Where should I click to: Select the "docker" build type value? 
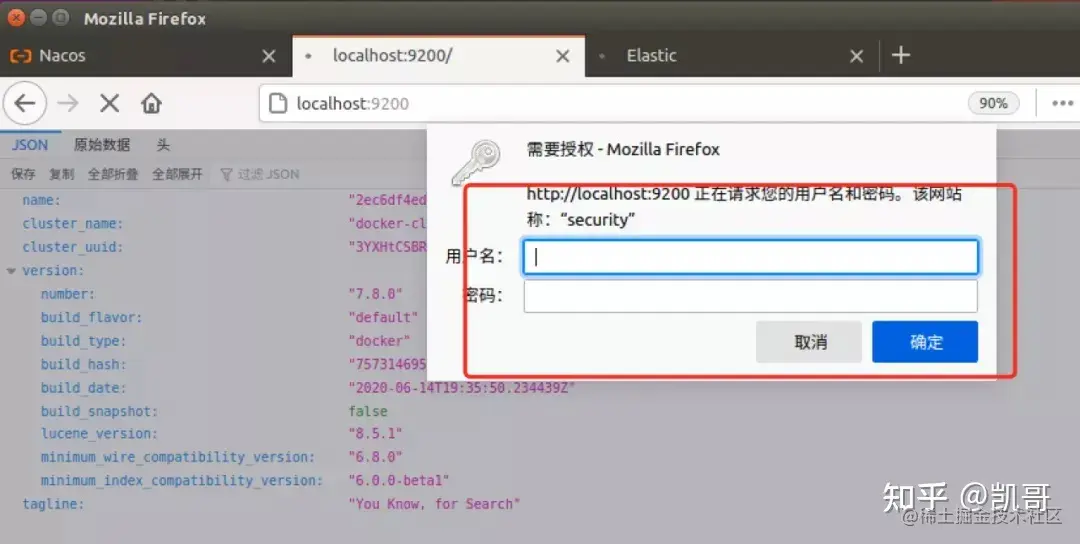pyautogui.click(x=380, y=341)
